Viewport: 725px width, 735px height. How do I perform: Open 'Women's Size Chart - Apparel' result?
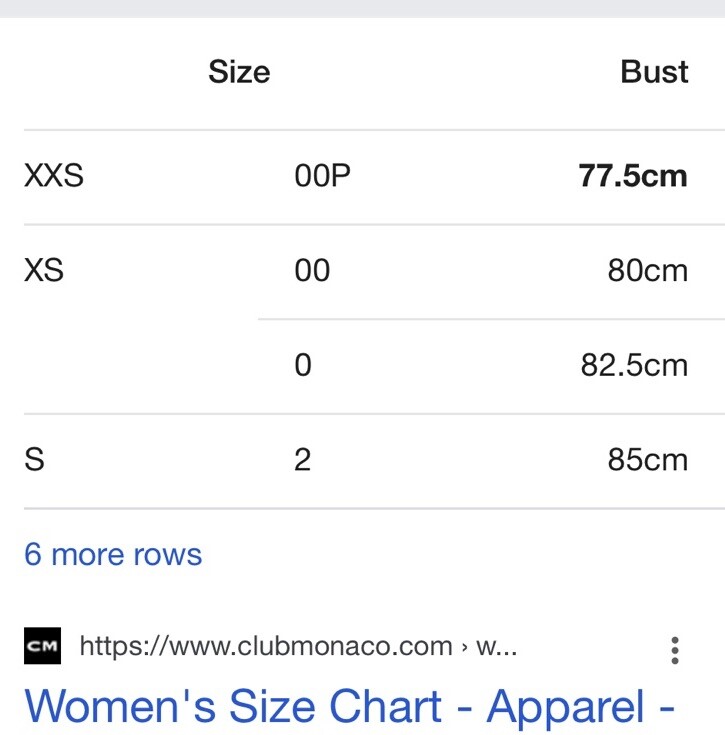pyautogui.click(x=349, y=706)
